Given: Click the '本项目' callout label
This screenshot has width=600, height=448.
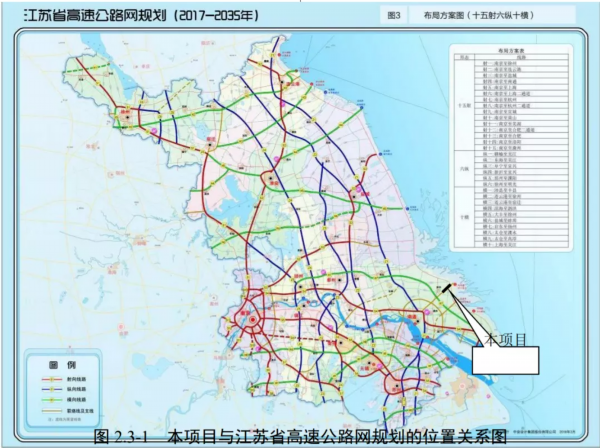Looking at the screenshot, I should pyautogui.click(x=505, y=341).
